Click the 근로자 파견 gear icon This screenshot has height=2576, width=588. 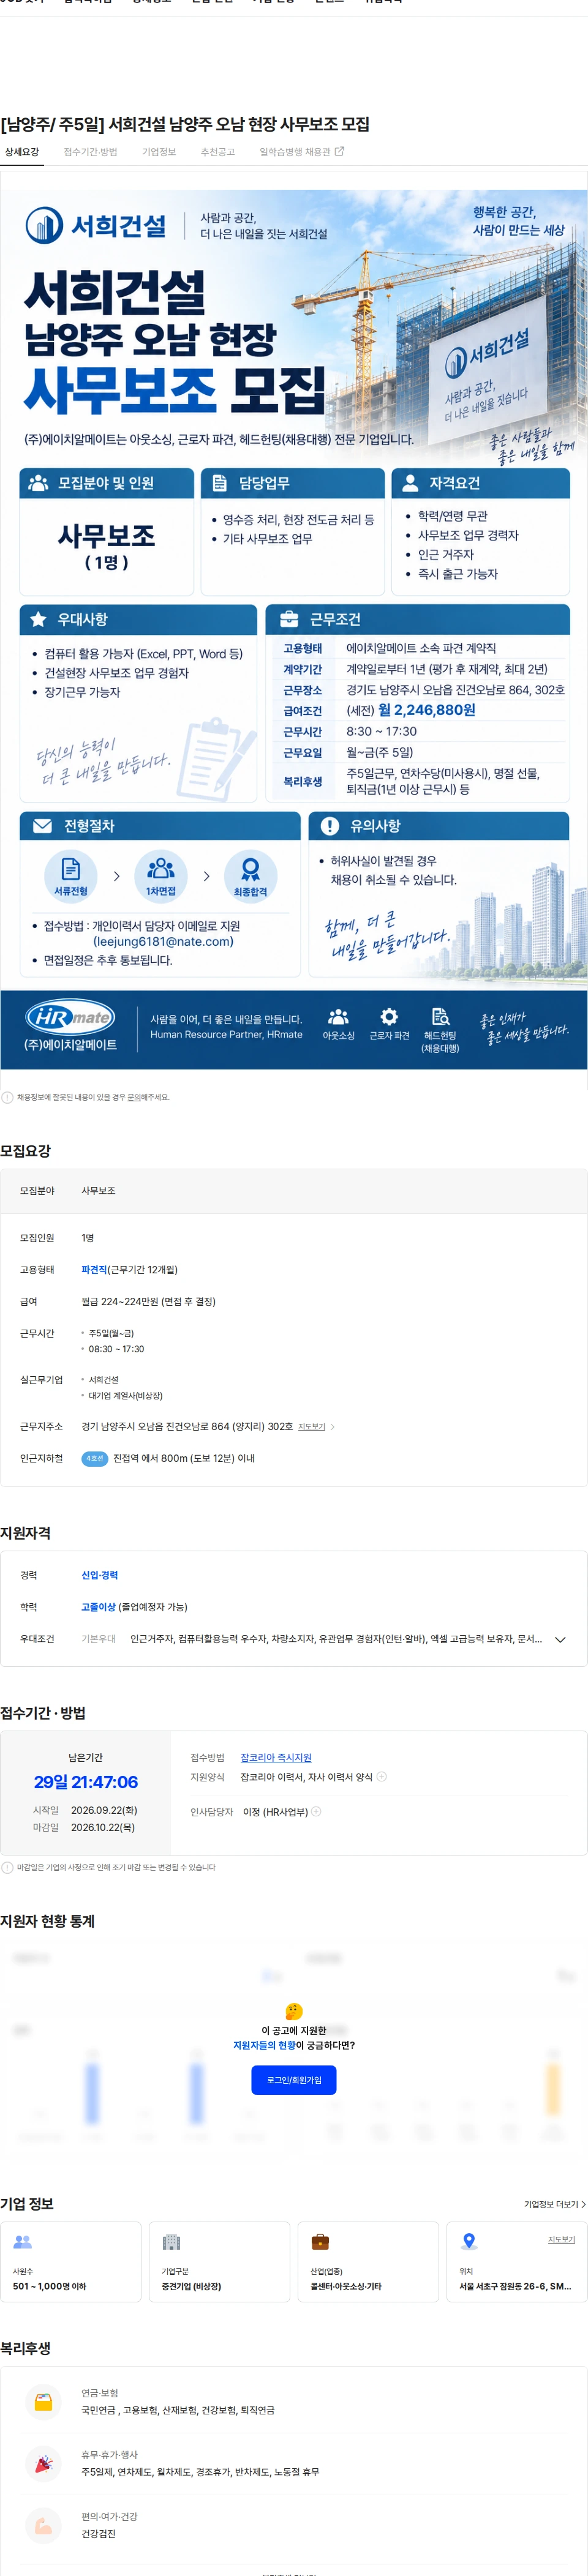click(x=389, y=1017)
